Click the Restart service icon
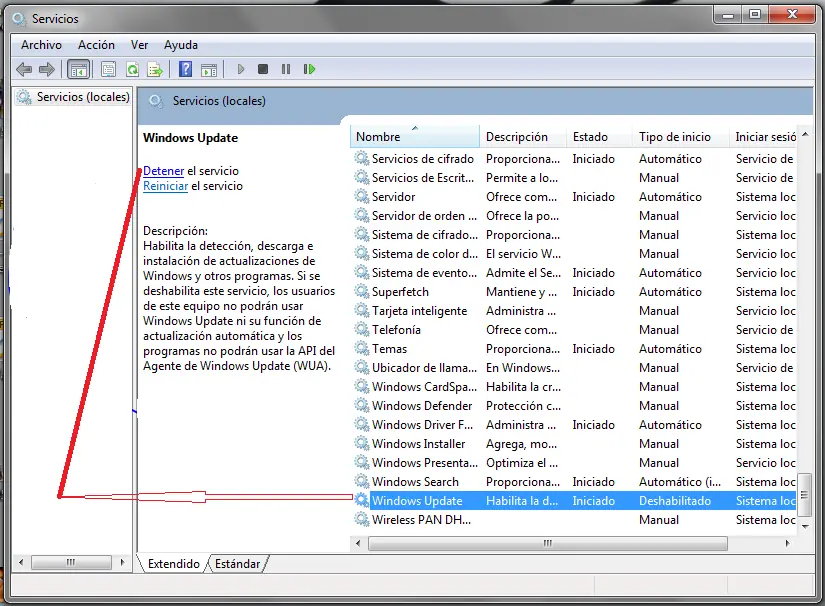 (x=309, y=69)
